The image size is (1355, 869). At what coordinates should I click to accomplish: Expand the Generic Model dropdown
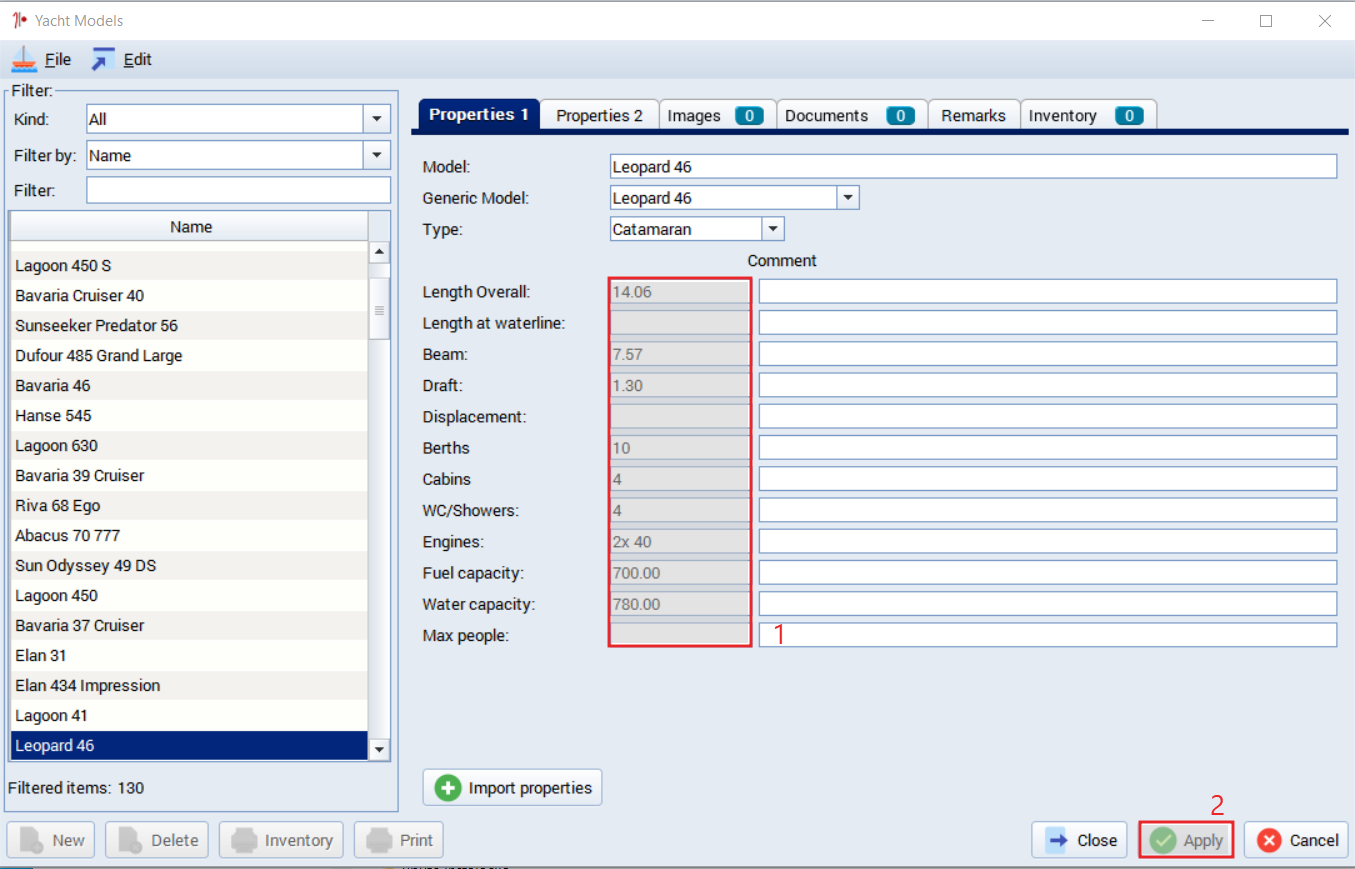pos(848,198)
